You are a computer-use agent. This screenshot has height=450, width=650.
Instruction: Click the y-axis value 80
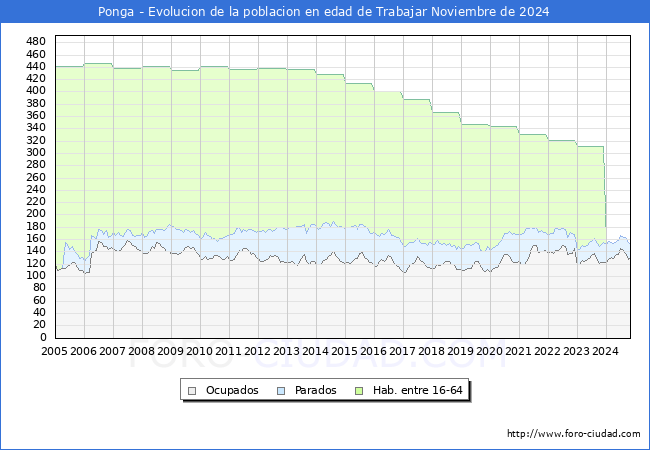tap(39, 287)
